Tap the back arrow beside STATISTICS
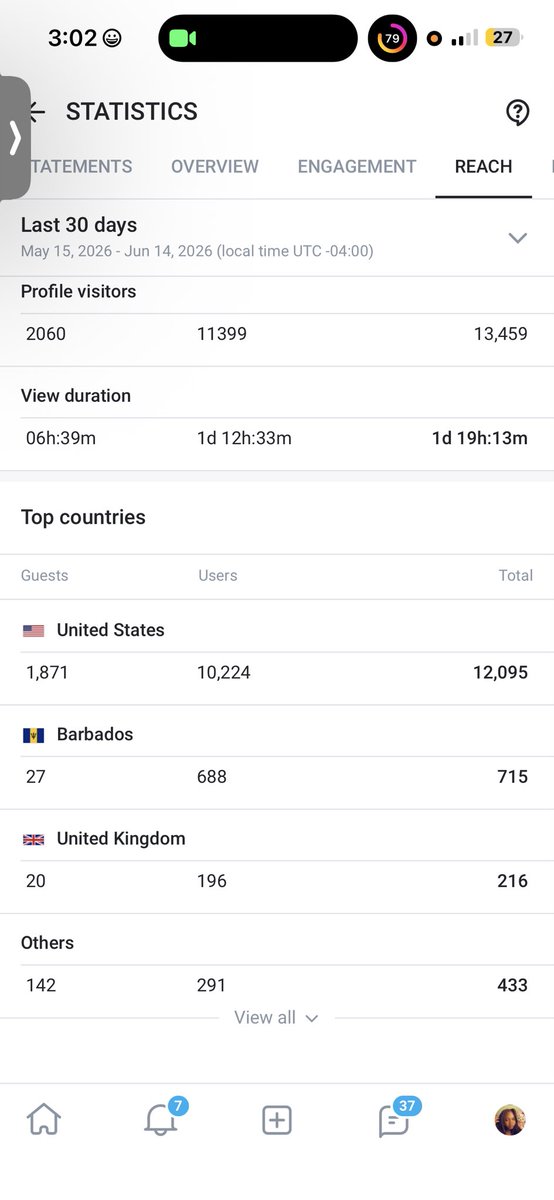 (x=38, y=111)
